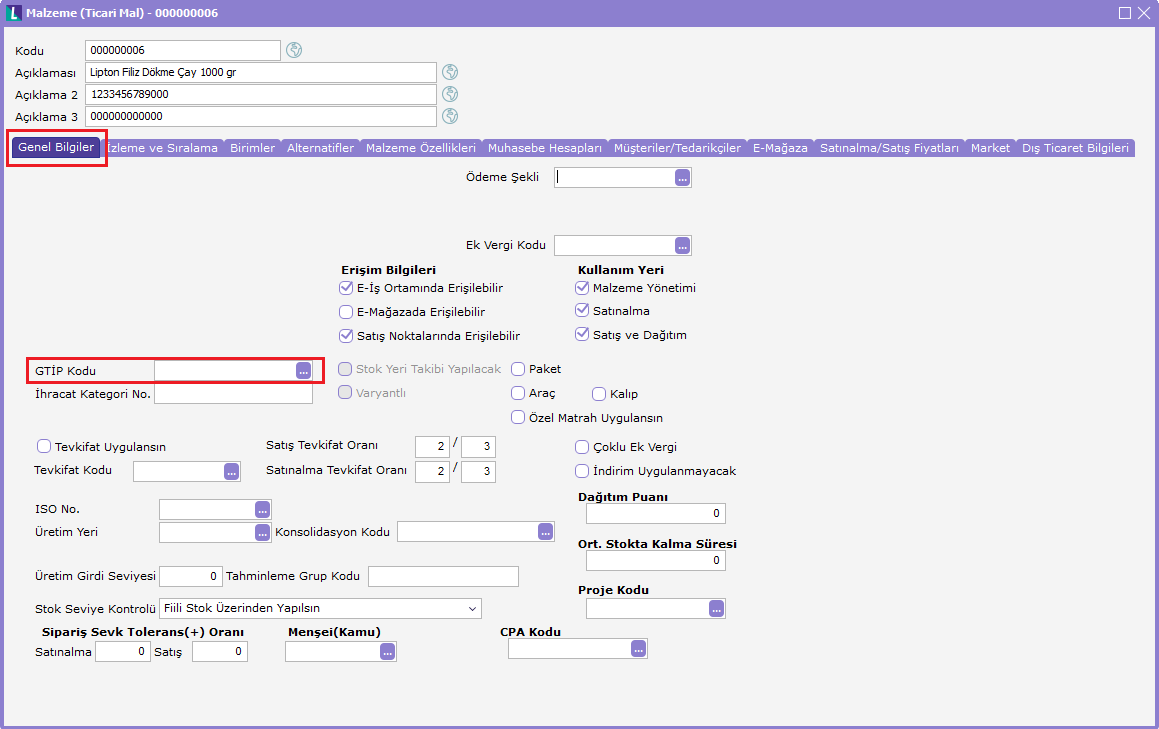Open the Ek Vergi Kodu lookup button
The width and height of the screenshot is (1159, 729).
point(683,245)
